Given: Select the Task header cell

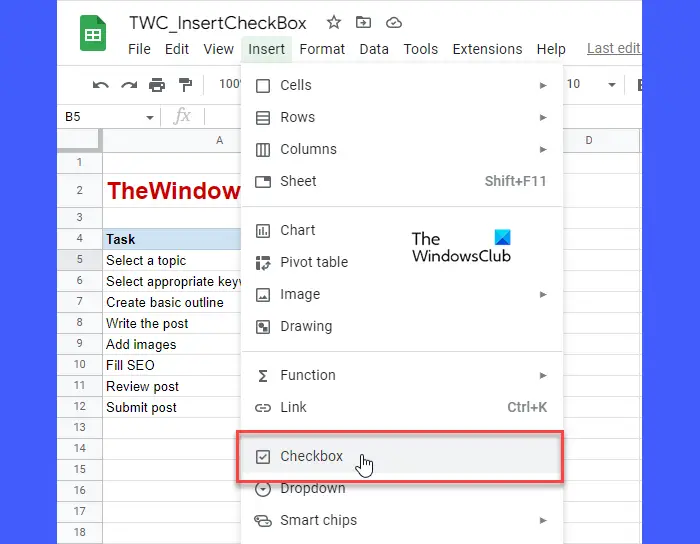Looking at the screenshot, I should pyautogui.click(x=172, y=239).
